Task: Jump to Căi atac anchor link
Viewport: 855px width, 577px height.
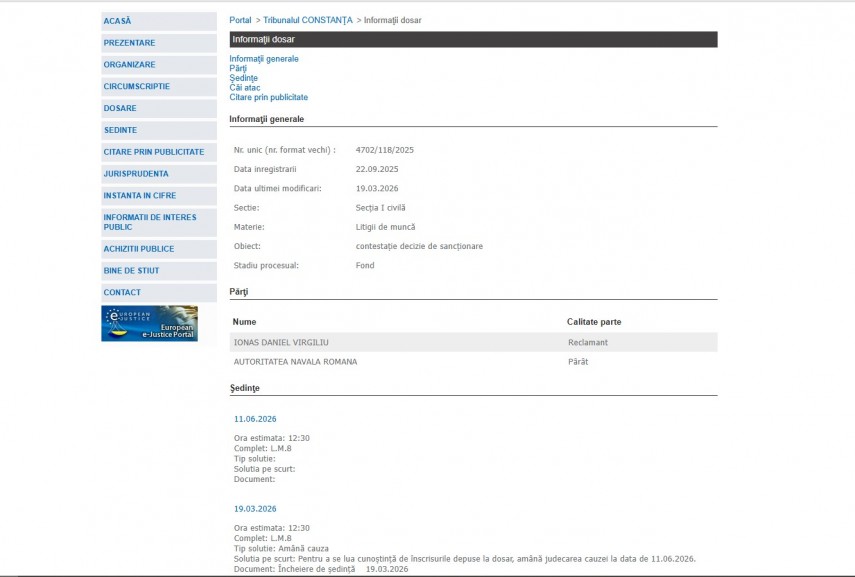Action: pyautogui.click(x=245, y=88)
